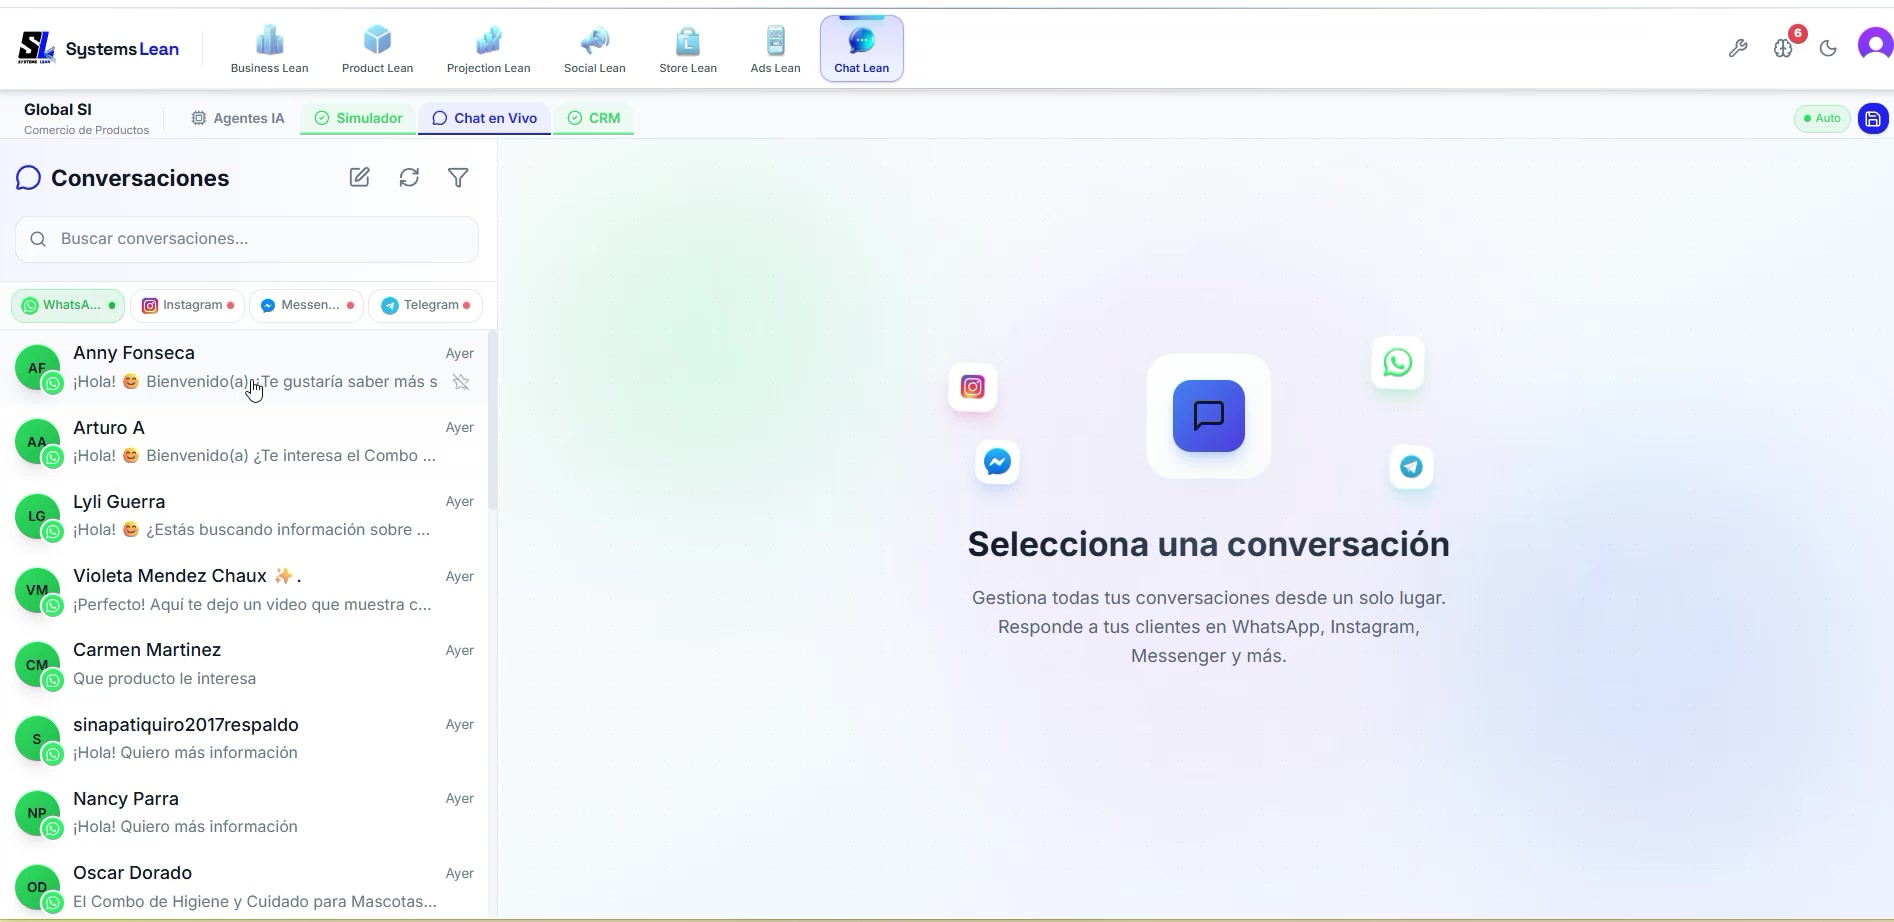Click the NP avatar of Nancy Parra

tap(37, 812)
